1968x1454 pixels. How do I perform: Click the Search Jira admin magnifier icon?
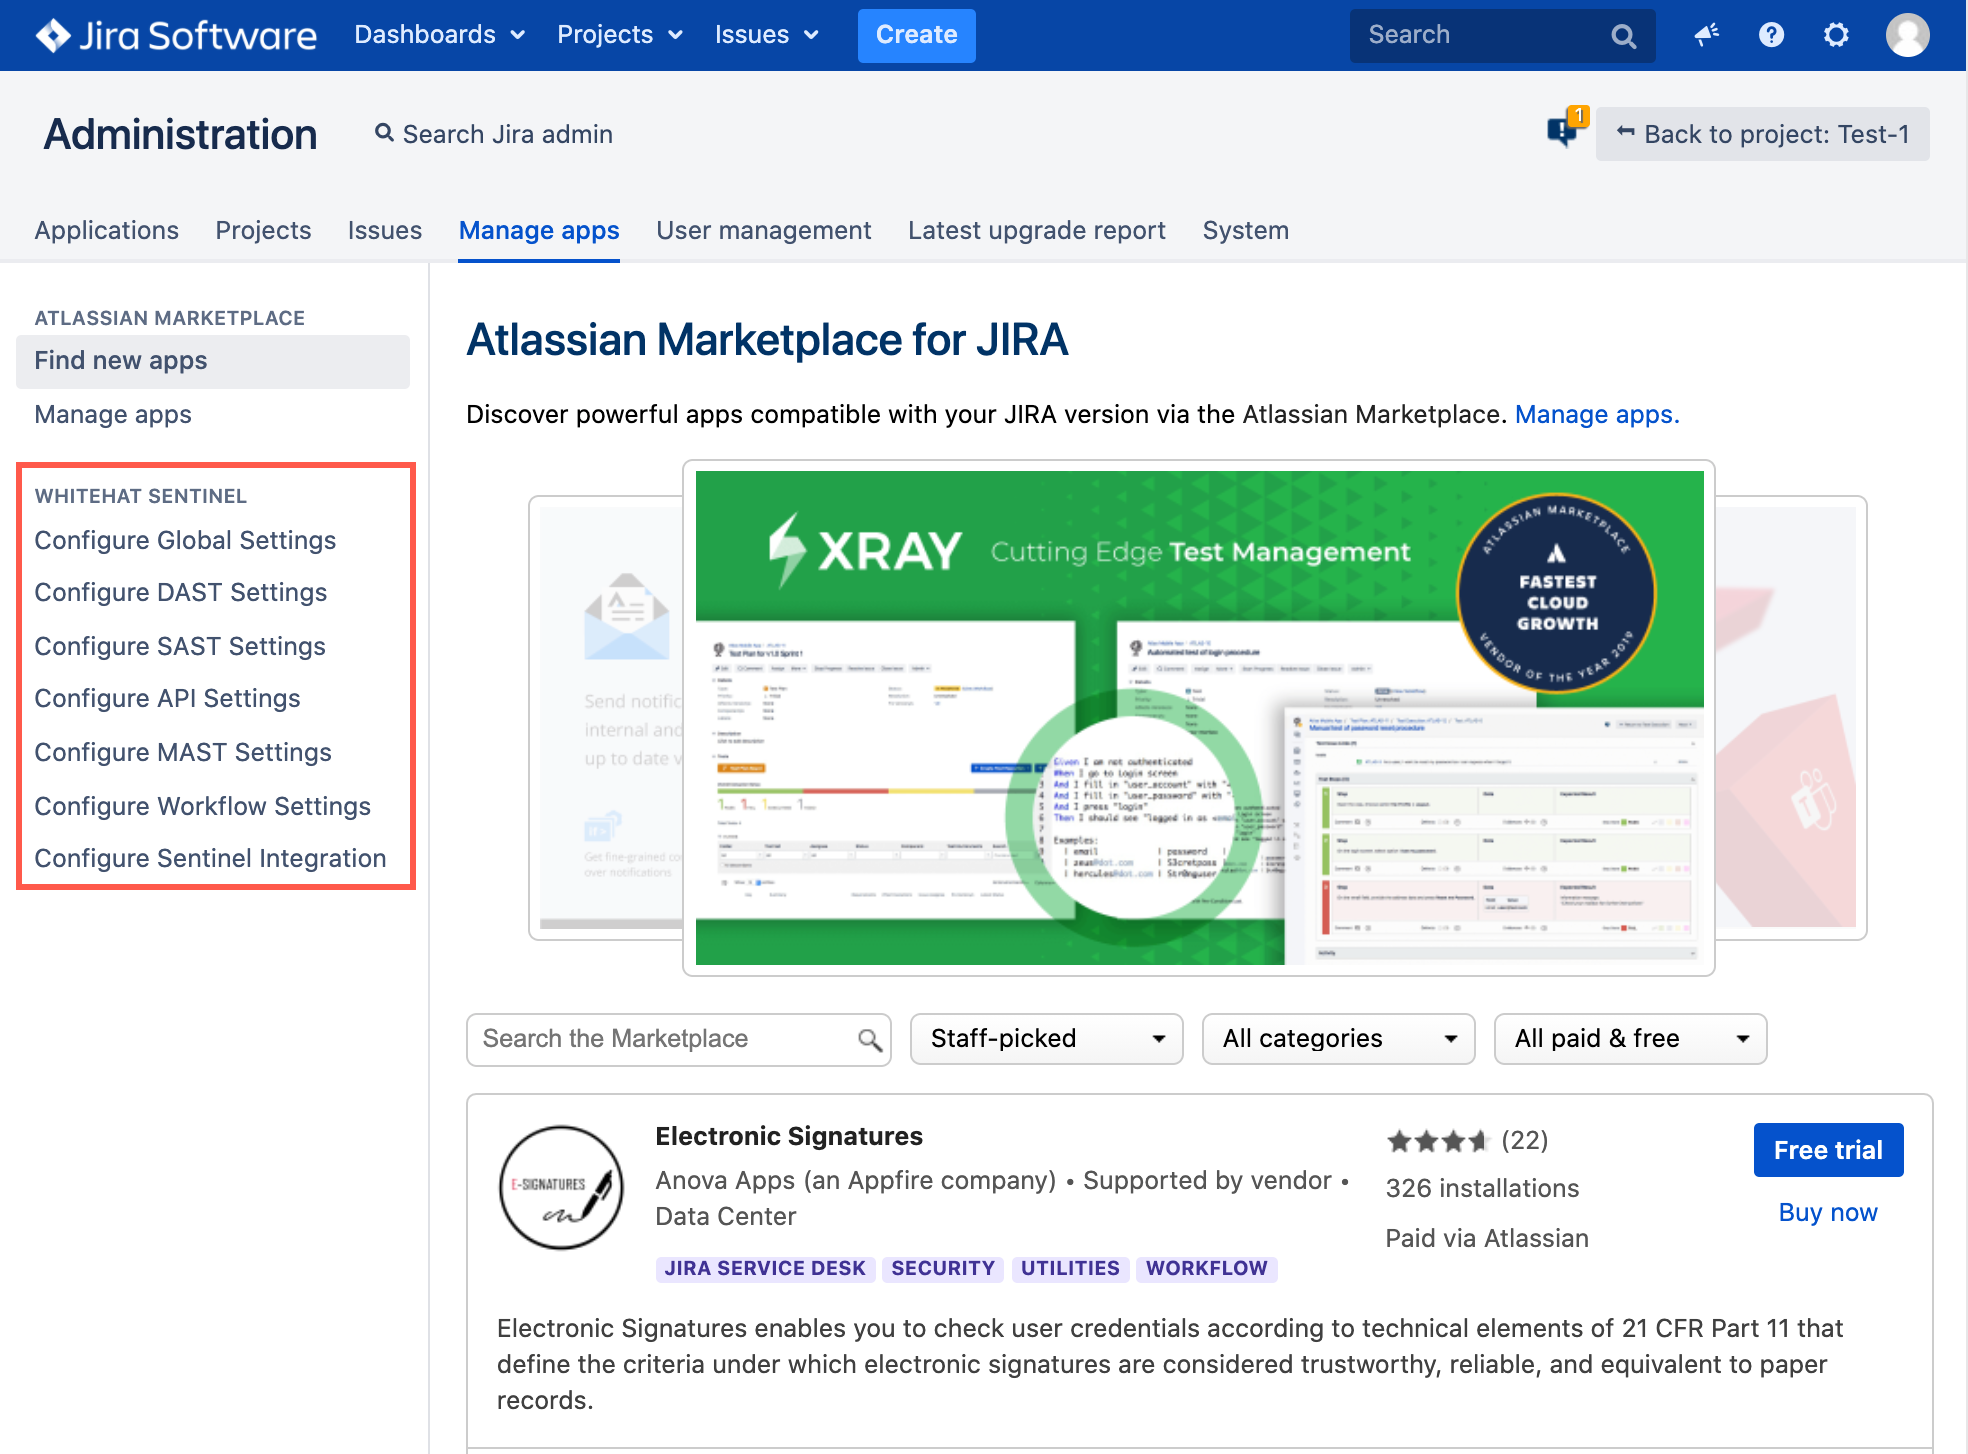[x=384, y=133]
